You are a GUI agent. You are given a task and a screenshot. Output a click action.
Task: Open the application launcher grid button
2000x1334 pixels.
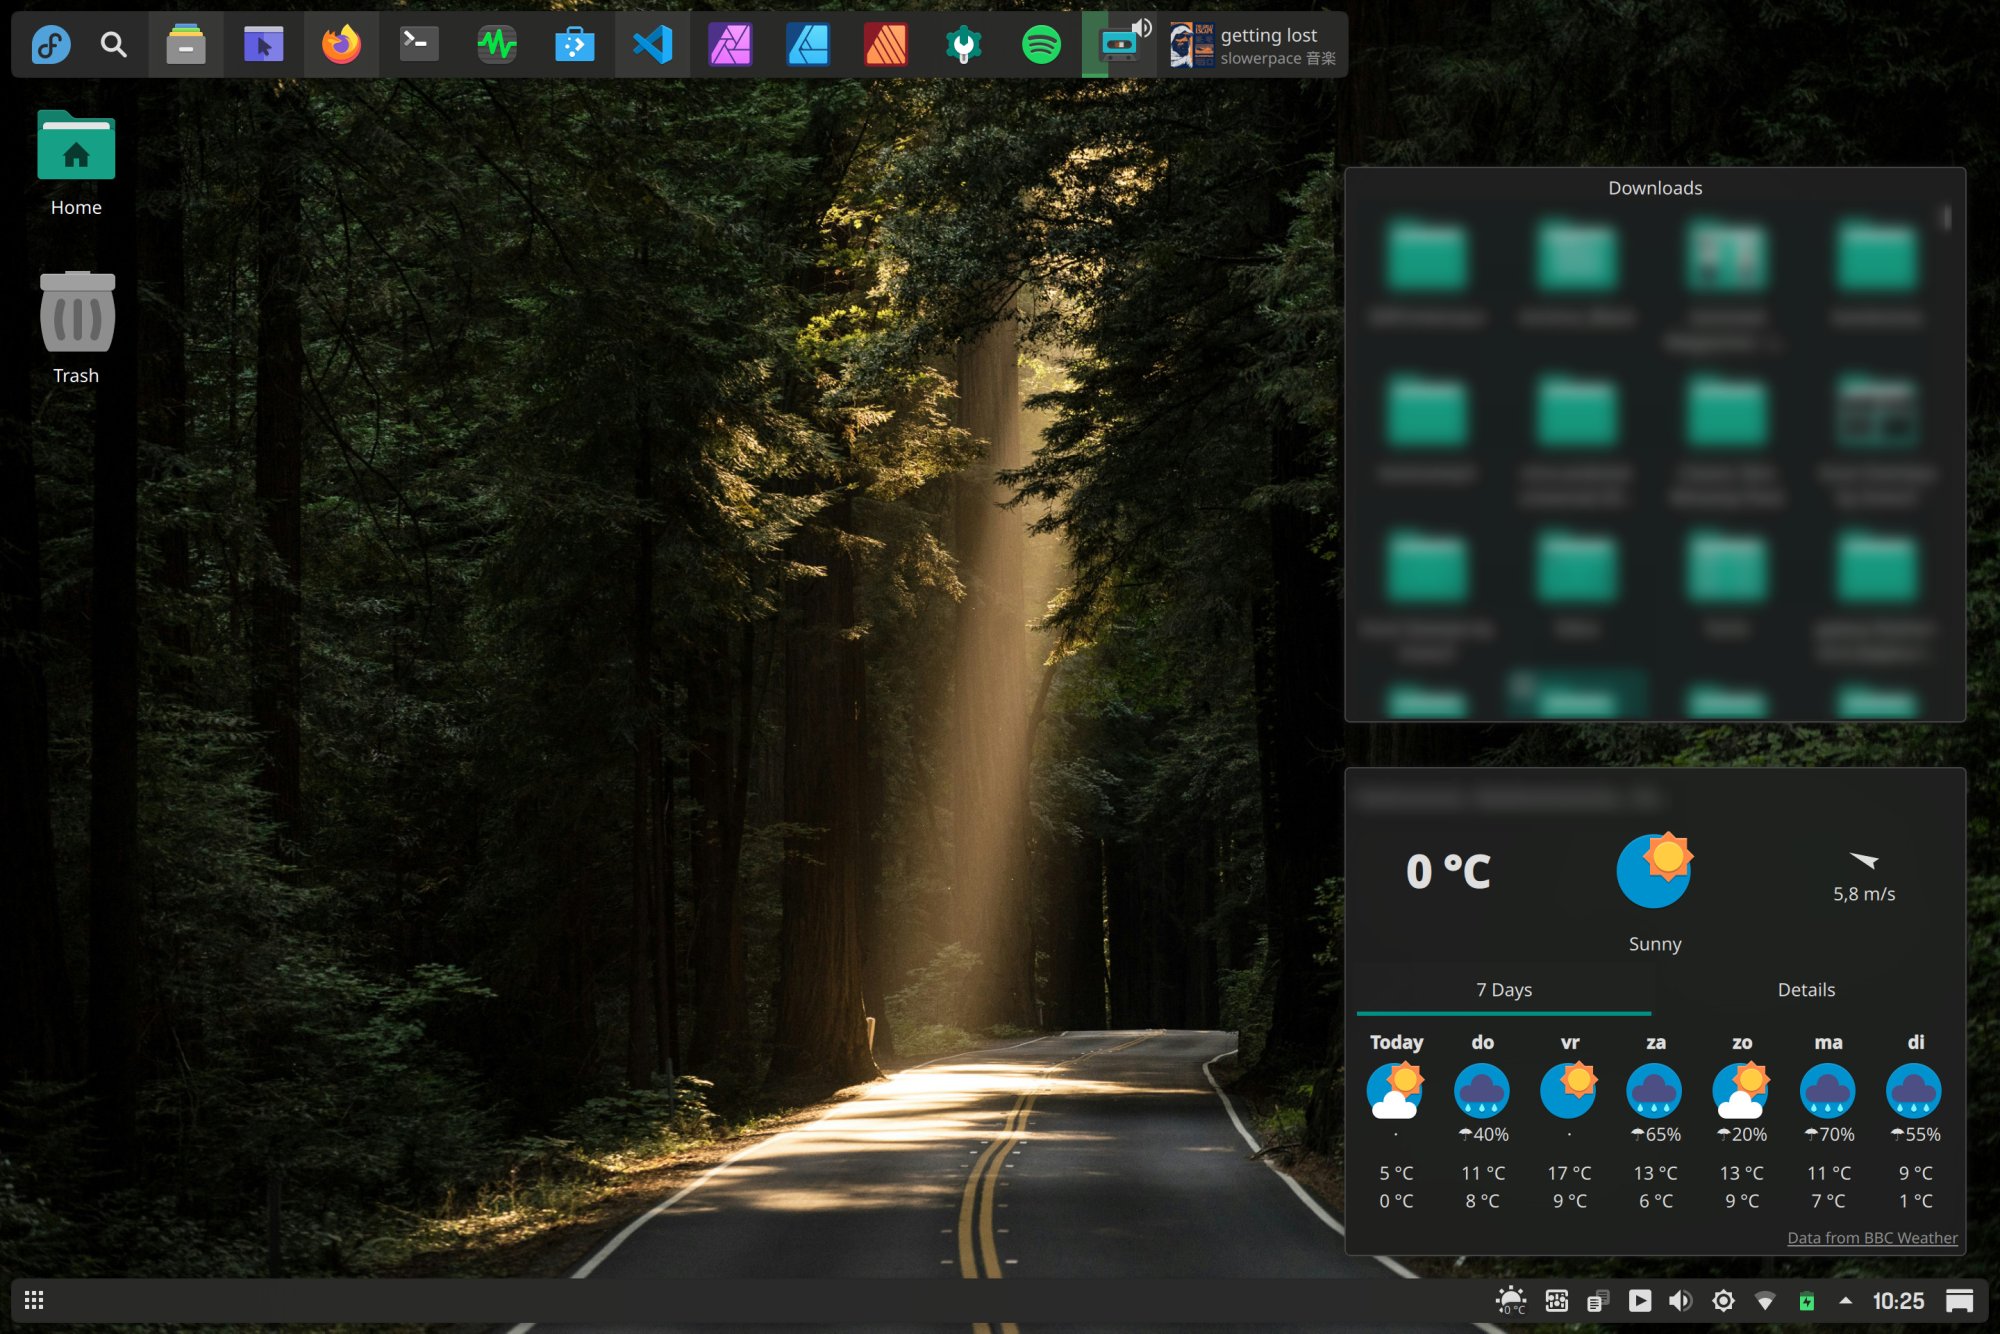pos(33,1300)
